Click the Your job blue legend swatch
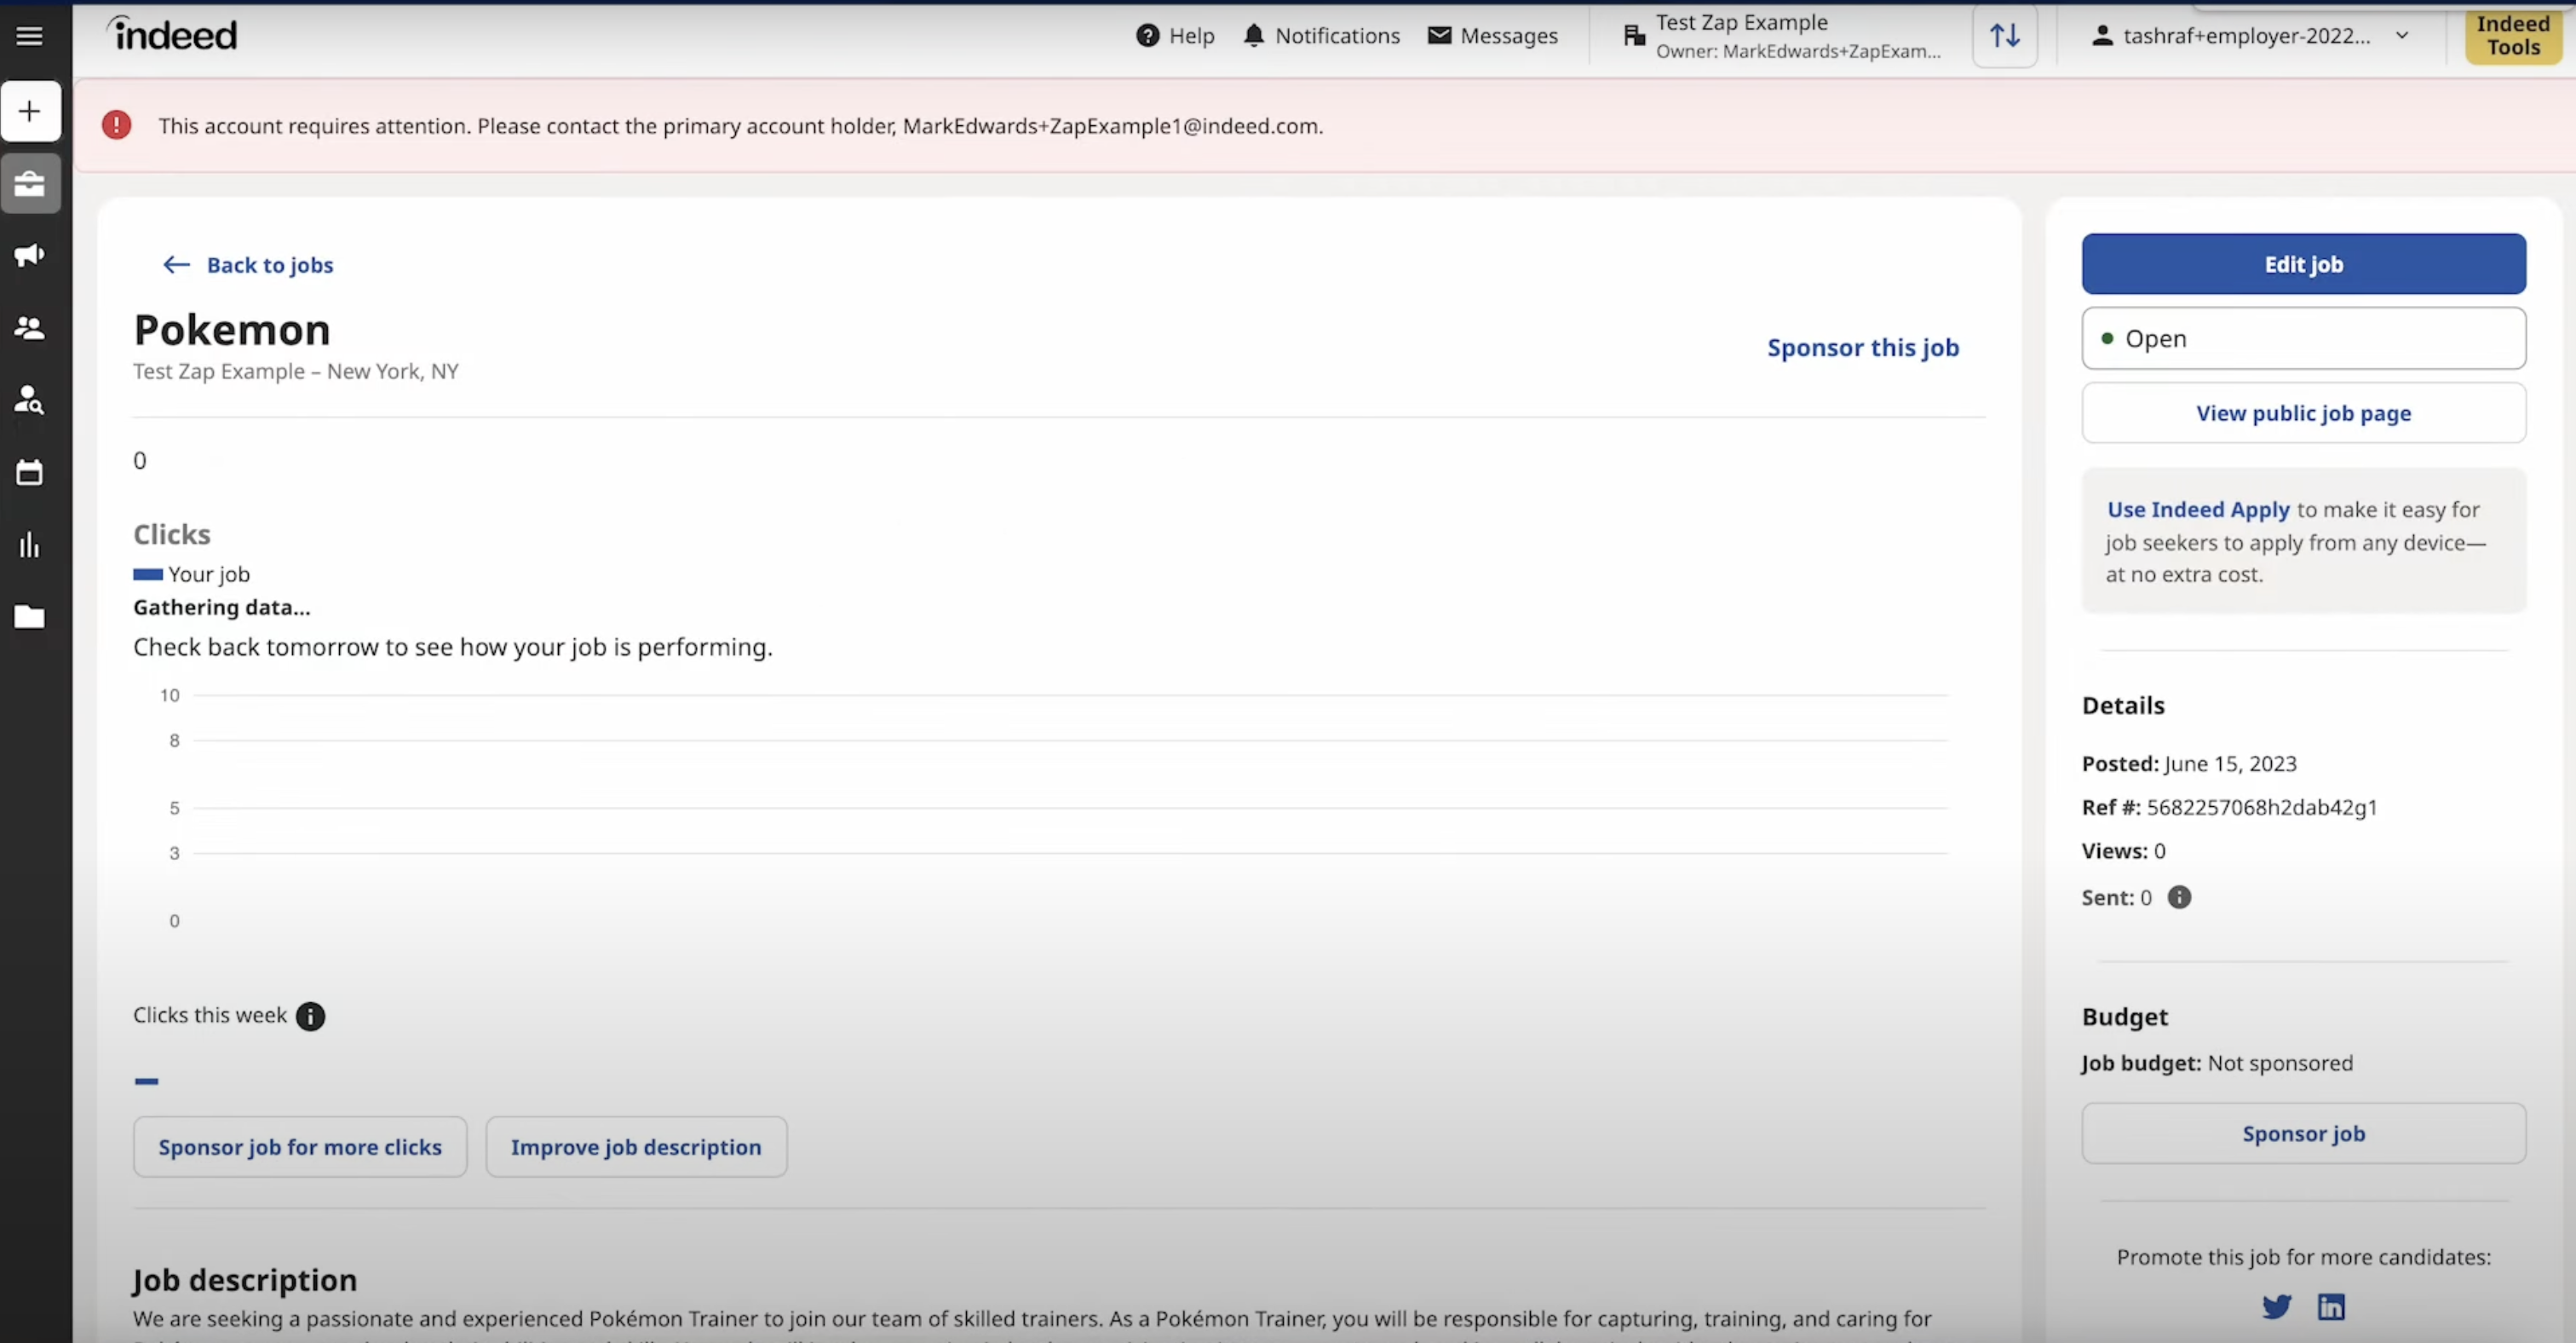Screen dimensions: 2576x1343 pyautogui.click(x=148, y=574)
